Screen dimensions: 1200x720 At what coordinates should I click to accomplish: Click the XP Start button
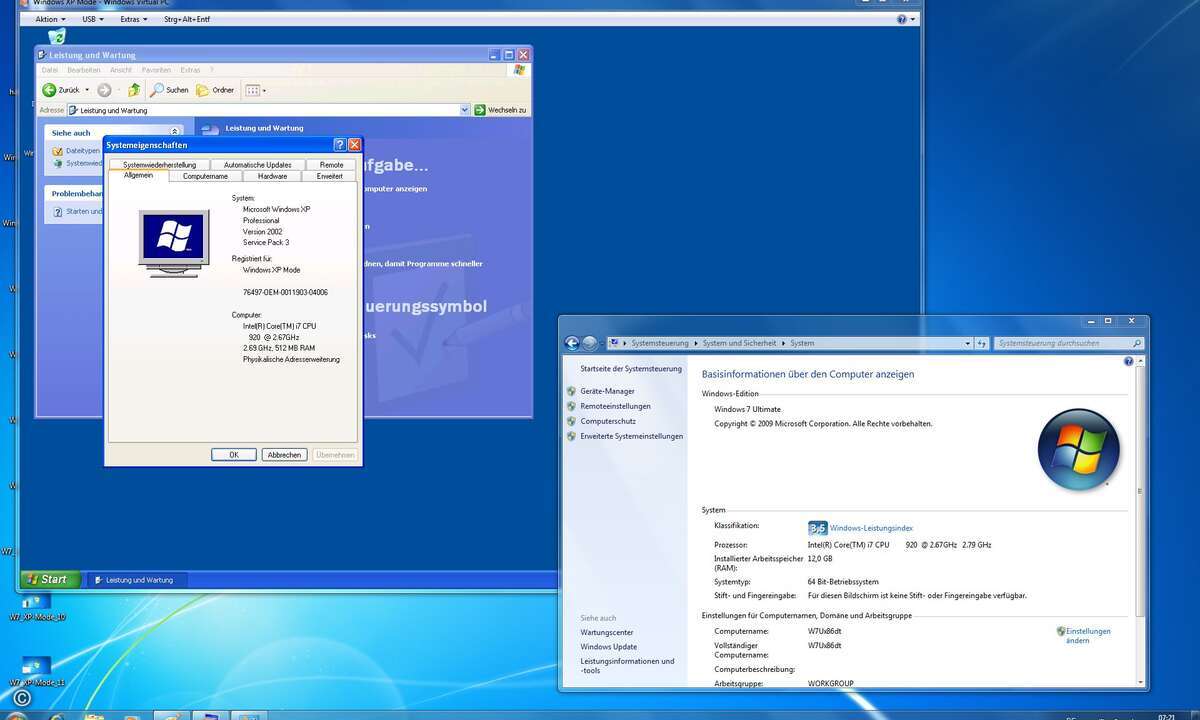click(x=48, y=579)
